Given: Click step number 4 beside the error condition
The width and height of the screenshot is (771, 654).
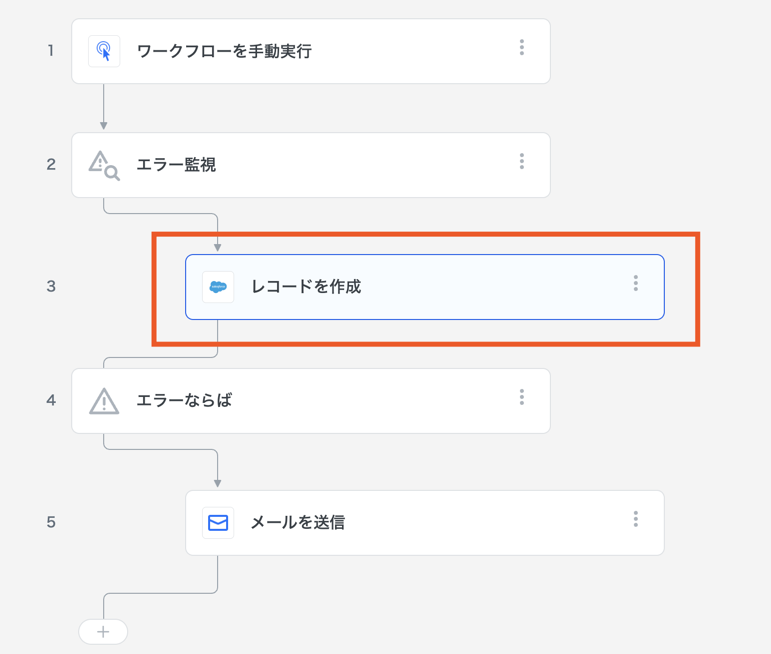Looking at the screenshot, I should [x=51, y=401].
